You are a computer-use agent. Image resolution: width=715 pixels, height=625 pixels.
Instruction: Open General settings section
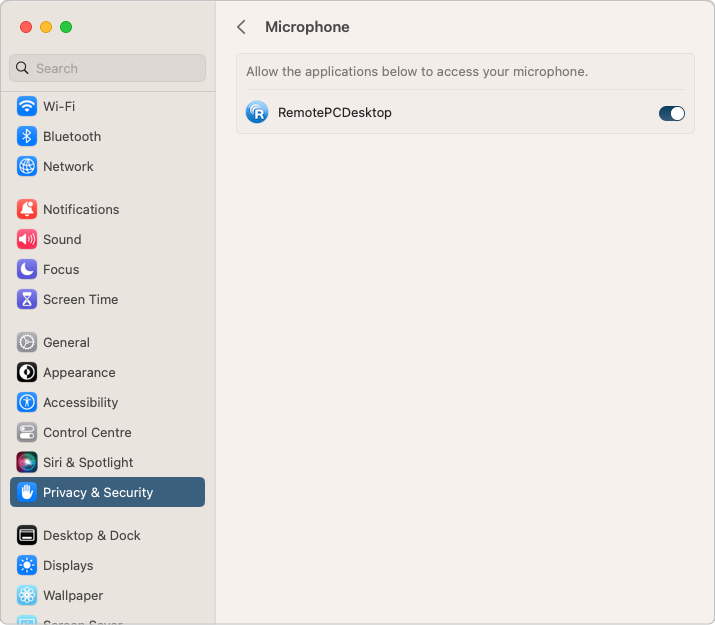[x=66, y=342]
